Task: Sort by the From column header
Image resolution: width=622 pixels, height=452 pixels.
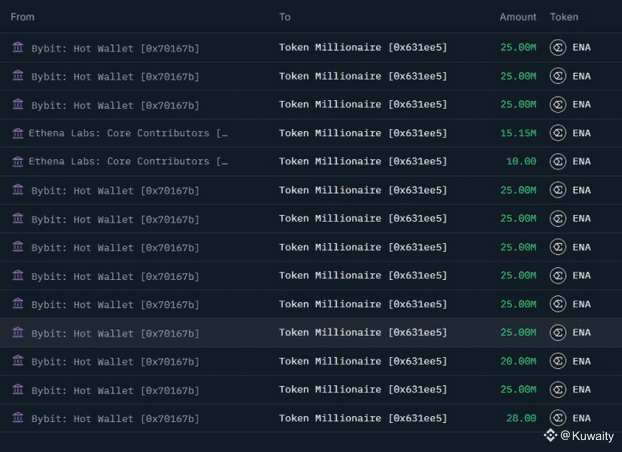Action: pos(22,17)
